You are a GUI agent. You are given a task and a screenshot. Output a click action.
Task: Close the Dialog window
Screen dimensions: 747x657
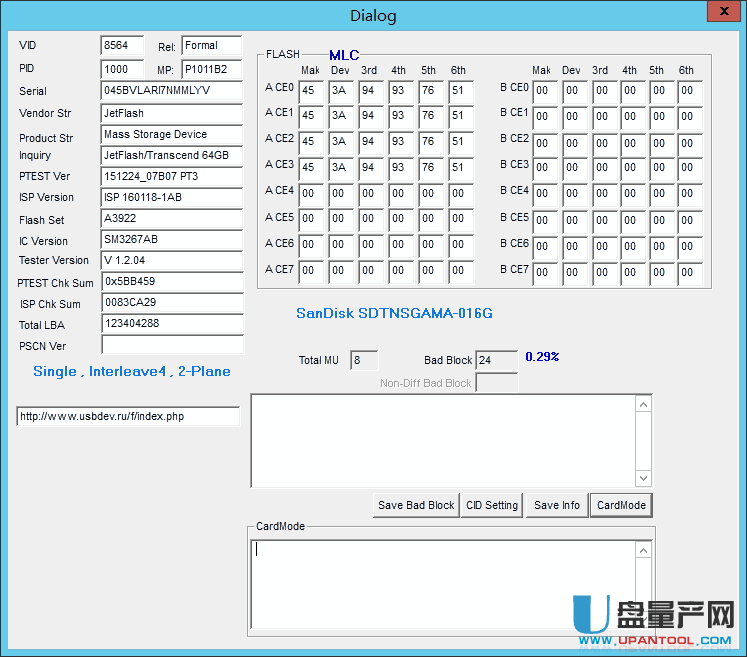pos(719,11)
